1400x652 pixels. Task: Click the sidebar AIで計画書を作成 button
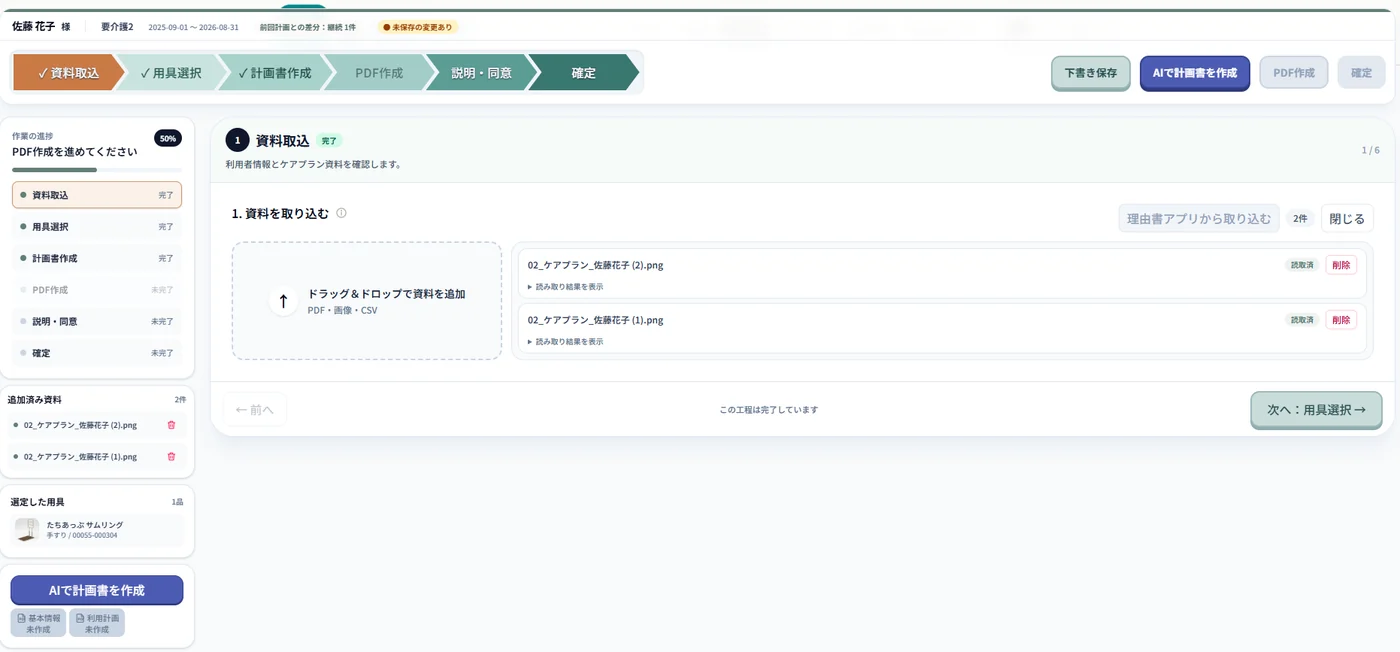97,590
